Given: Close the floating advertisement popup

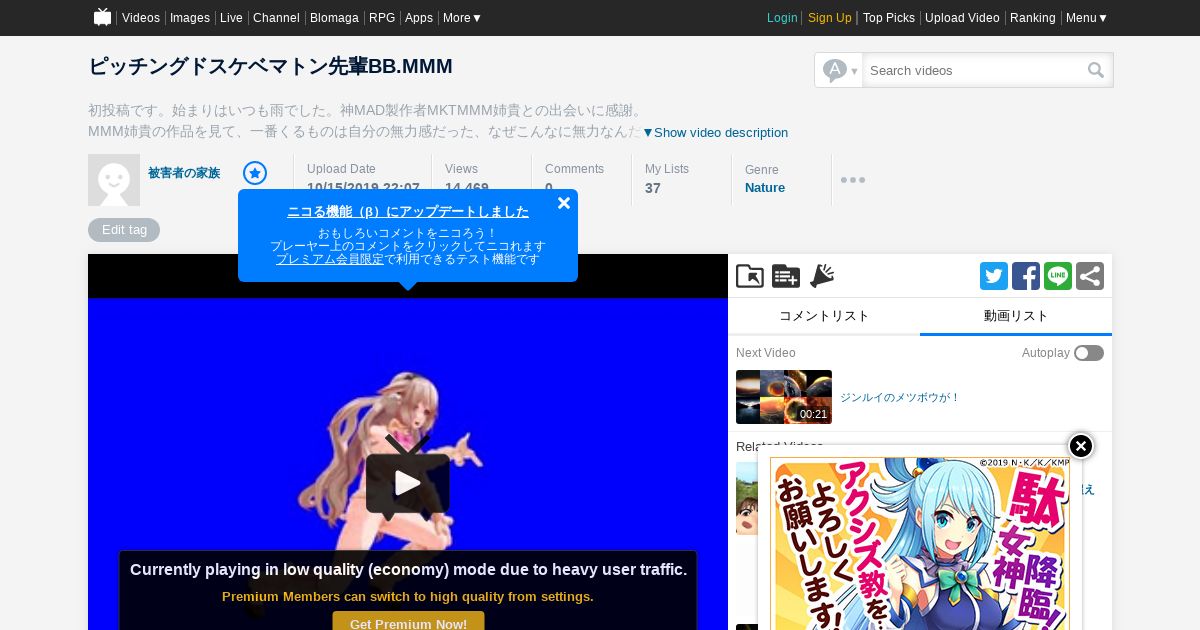Looking at the screenshot, I should pos(1081,446).
